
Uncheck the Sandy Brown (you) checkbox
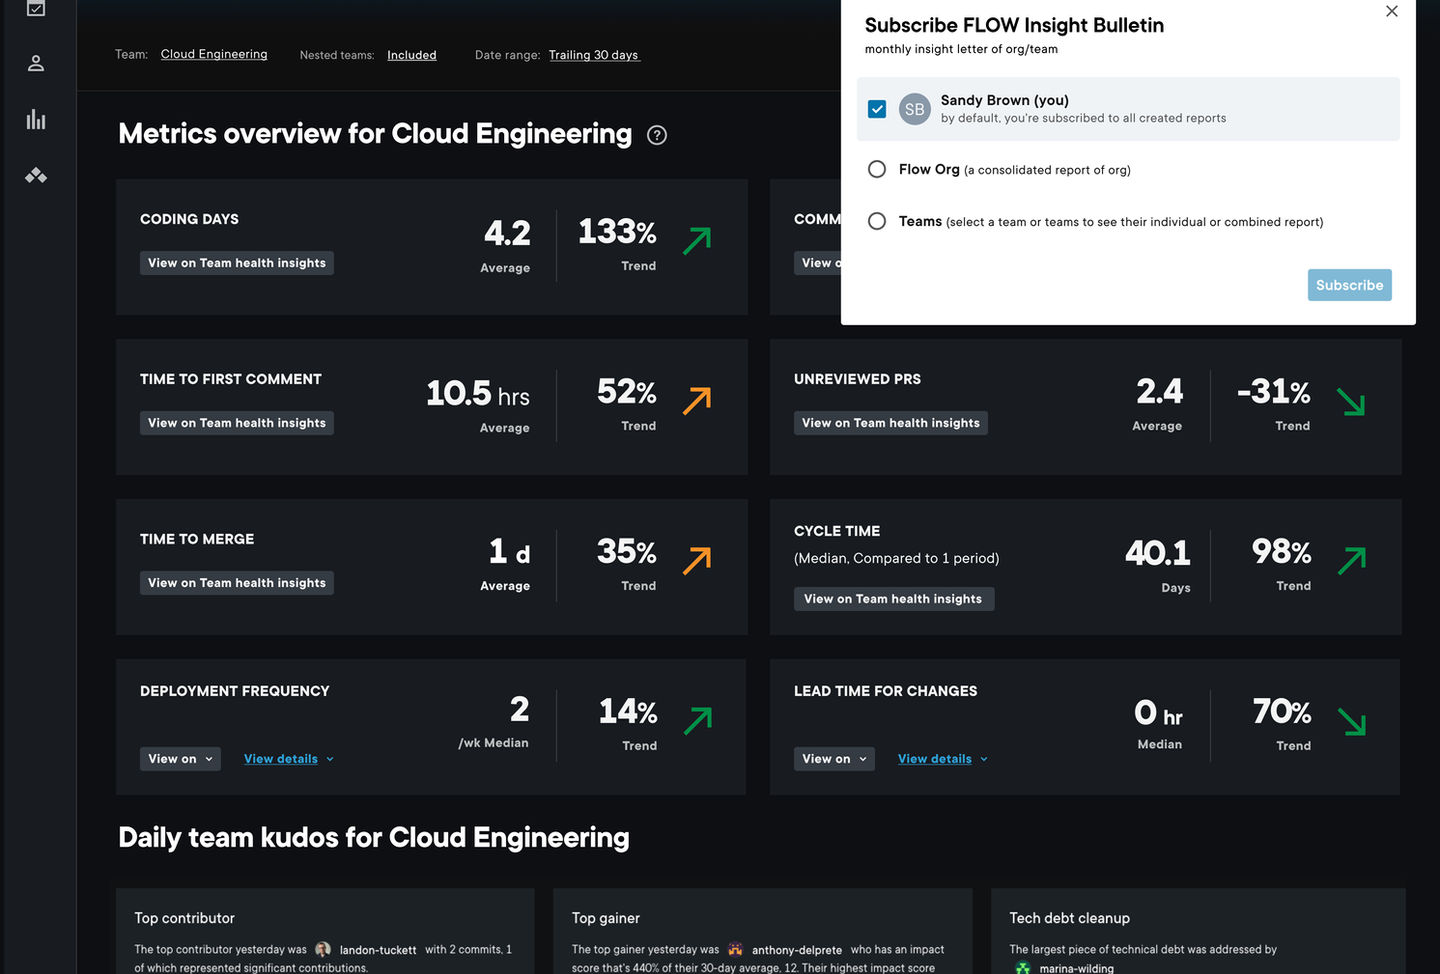coord(877,109)
